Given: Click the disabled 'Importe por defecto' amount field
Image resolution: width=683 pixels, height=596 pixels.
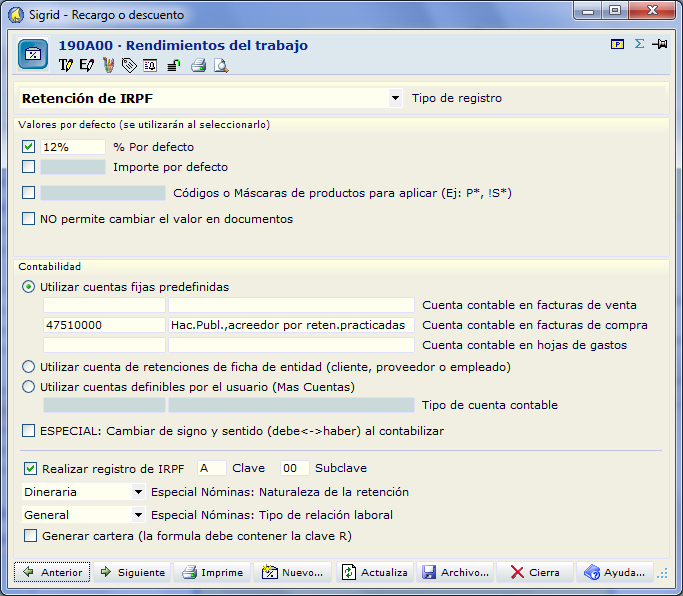Looking at the screenshot, I should (73, 167).
